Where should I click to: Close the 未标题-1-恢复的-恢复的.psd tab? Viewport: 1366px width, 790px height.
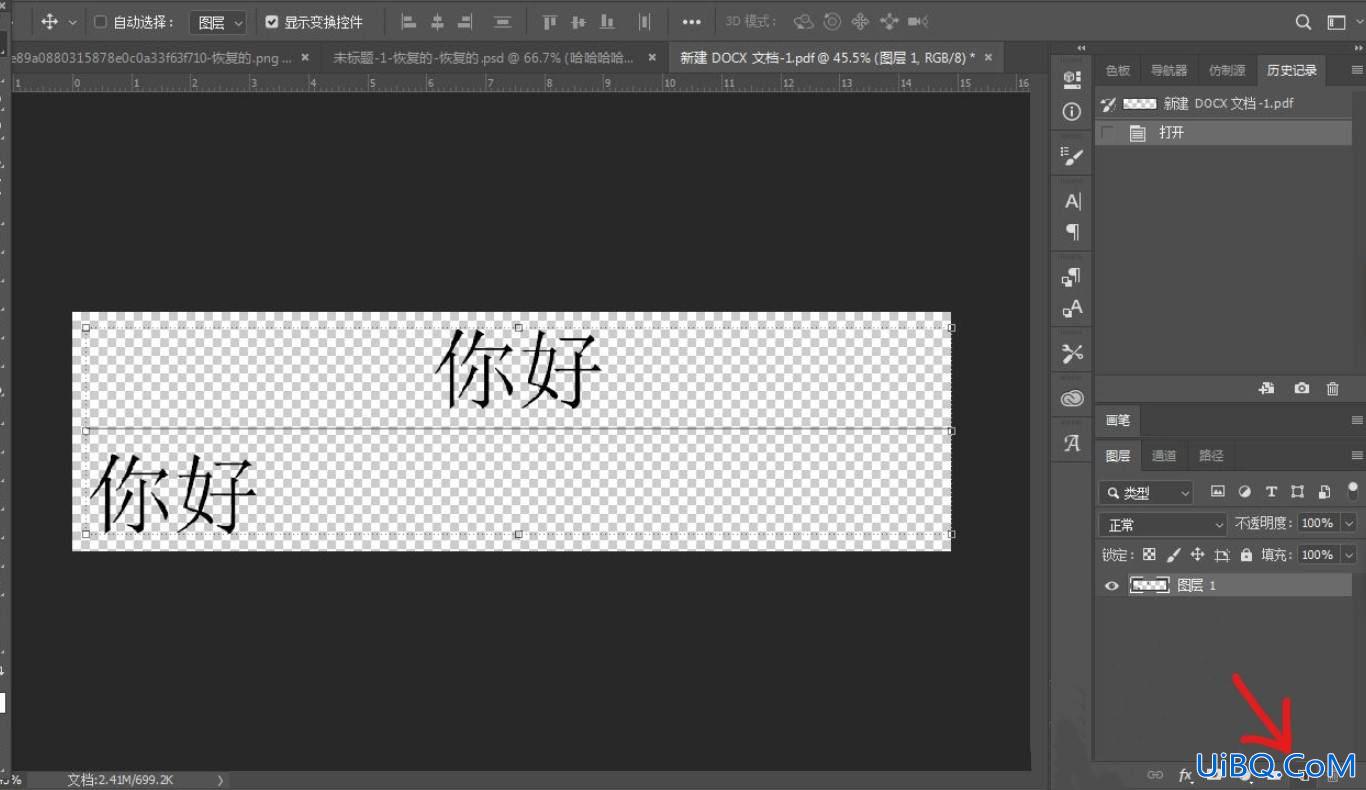coord(652,58)
